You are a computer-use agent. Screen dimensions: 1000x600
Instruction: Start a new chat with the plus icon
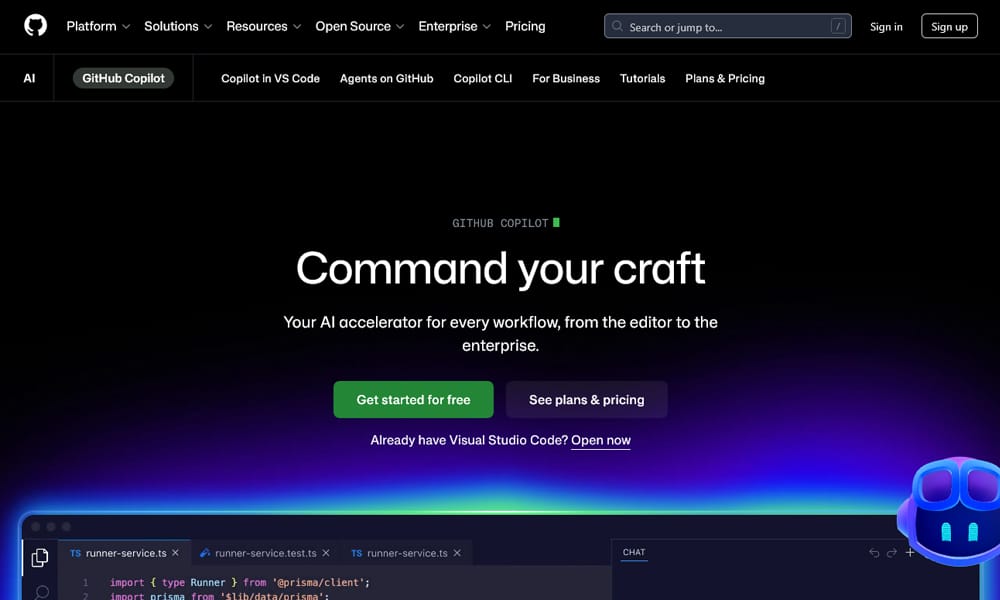(911, 551)
